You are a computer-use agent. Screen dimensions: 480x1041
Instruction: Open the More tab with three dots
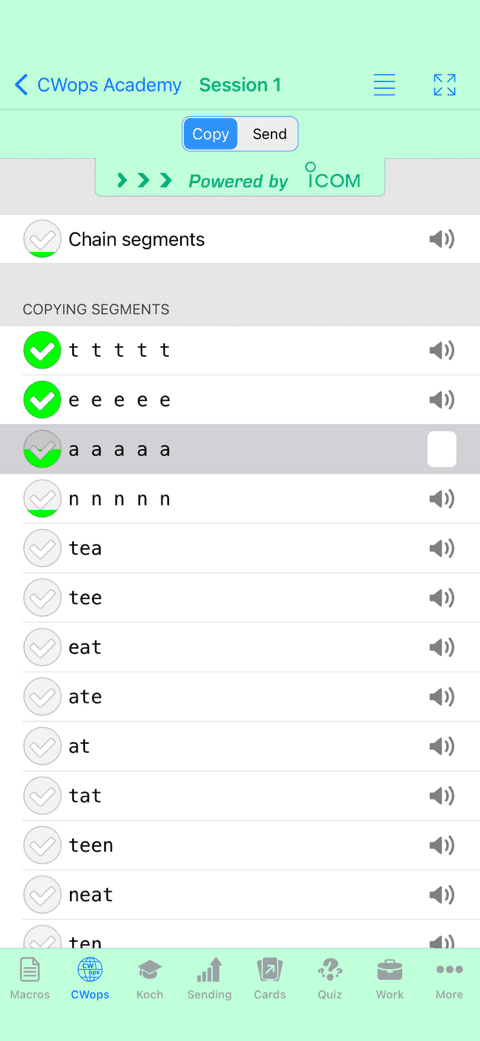(x=449, y=979)
